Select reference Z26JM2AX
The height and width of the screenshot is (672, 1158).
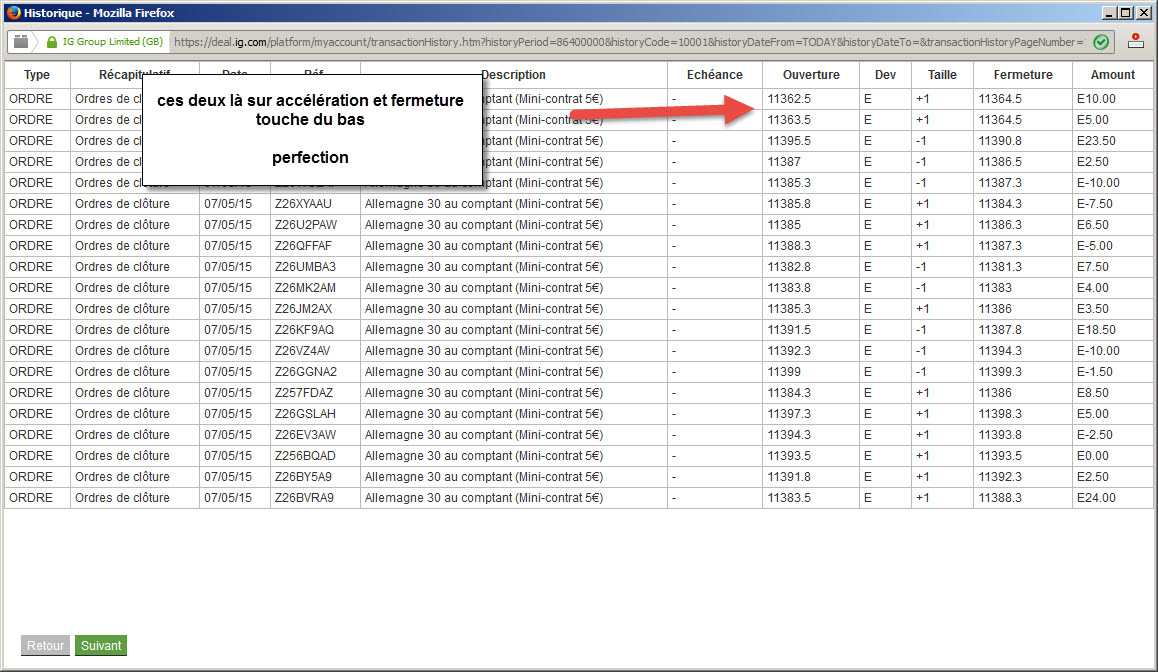coord(304,309)
